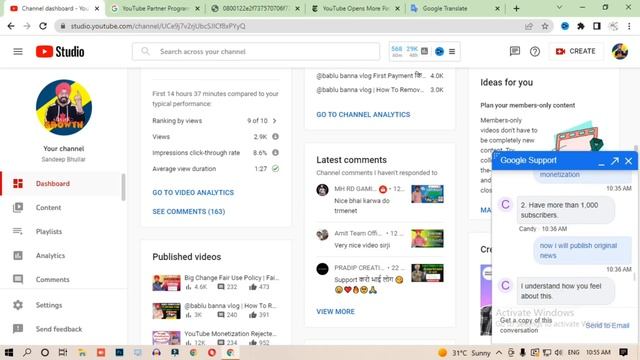Image resolution: width=640 pixels, height=360 pixels.
Task: Open the hamburger navigation menu
Action: tap(18, 51)
